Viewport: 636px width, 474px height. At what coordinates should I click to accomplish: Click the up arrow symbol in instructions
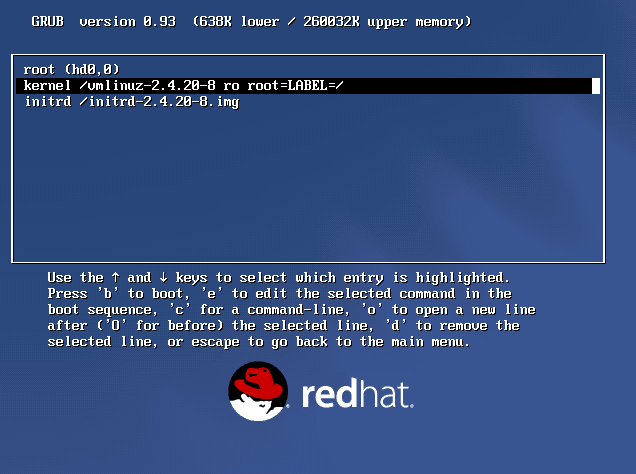(116, 277)
